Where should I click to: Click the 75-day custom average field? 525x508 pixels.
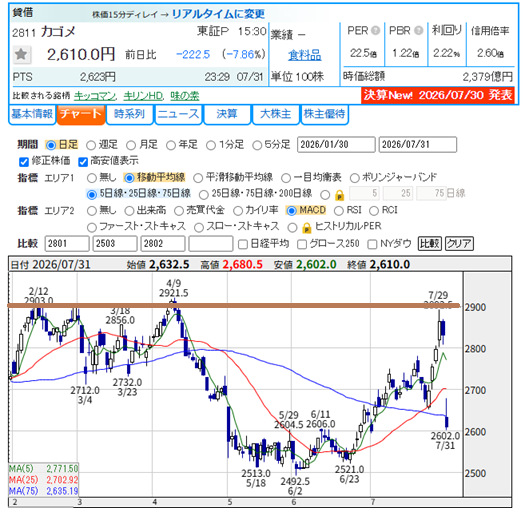click(x=431, y=193)
